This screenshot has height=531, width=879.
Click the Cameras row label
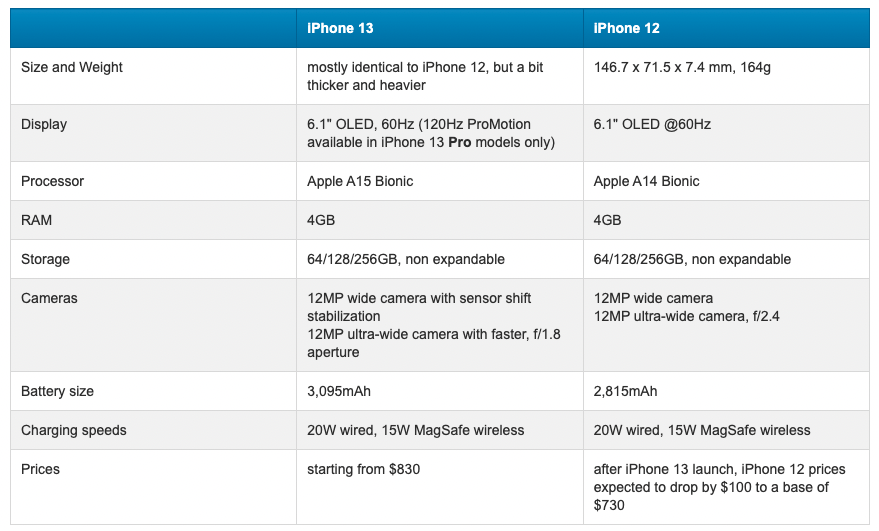tap(49, 298)
